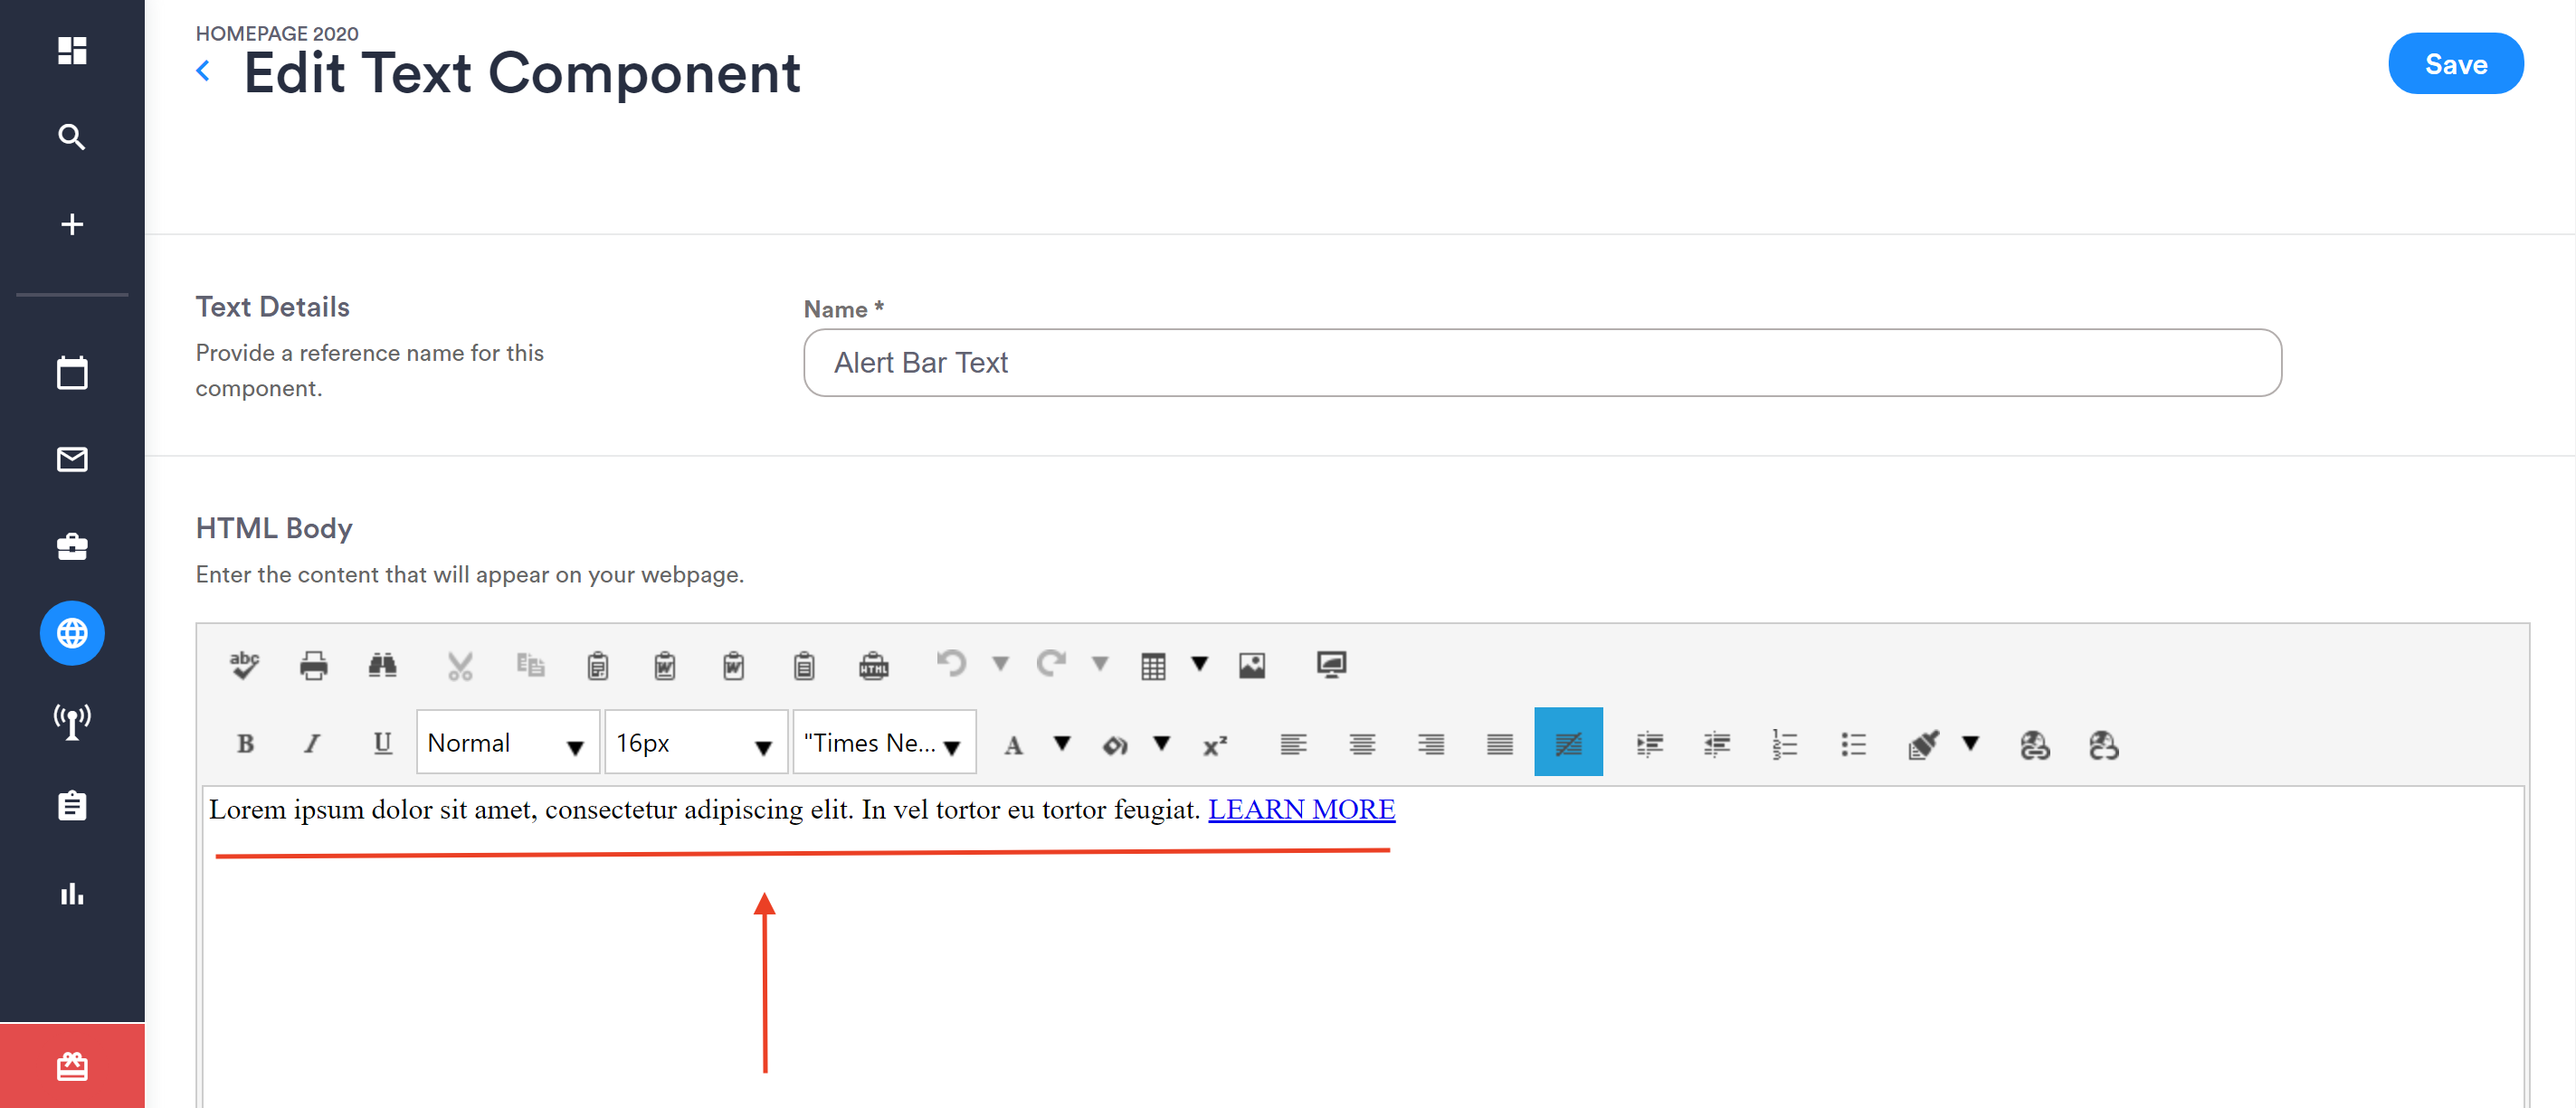2576x1108 pixels.
Task: Click the search icon in sidebar
Action: tap(72, 137)
